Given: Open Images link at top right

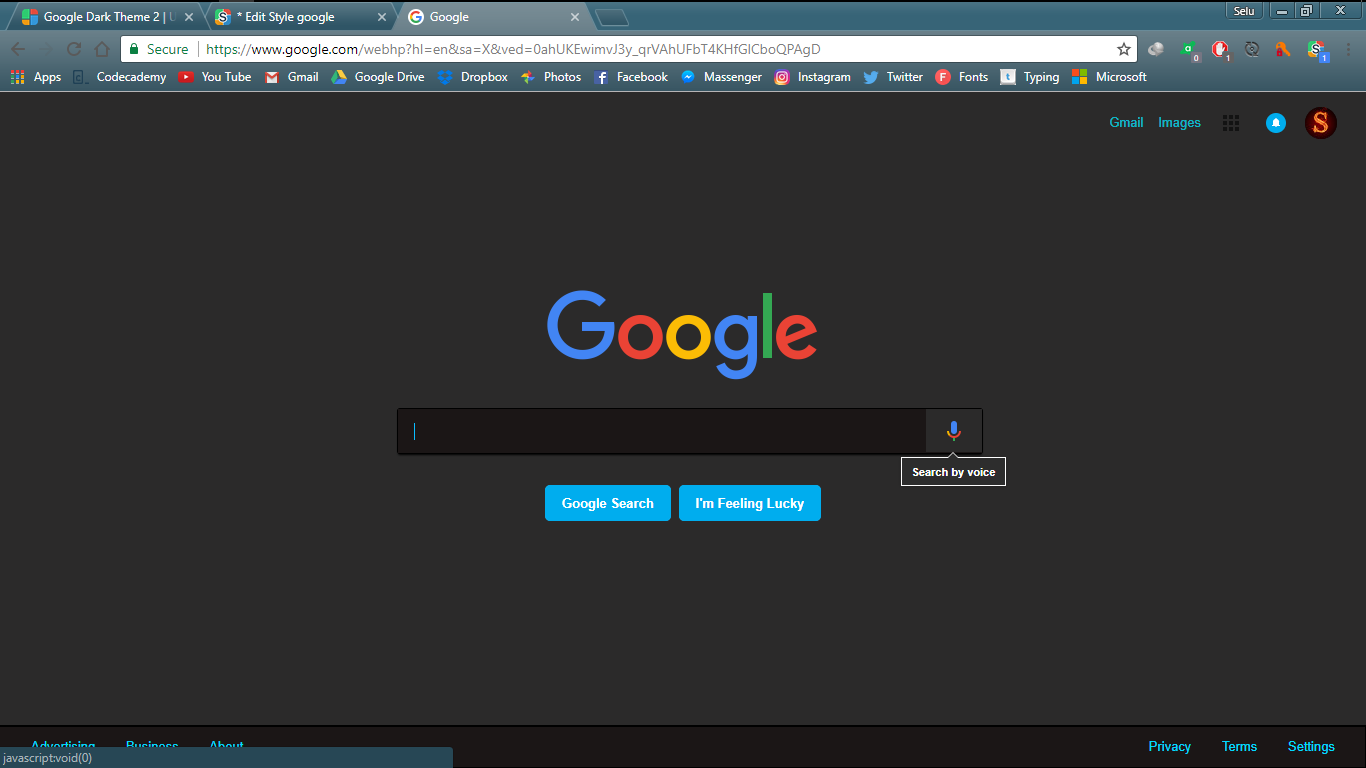Looking at the screenshot, I should point(1179,122).
